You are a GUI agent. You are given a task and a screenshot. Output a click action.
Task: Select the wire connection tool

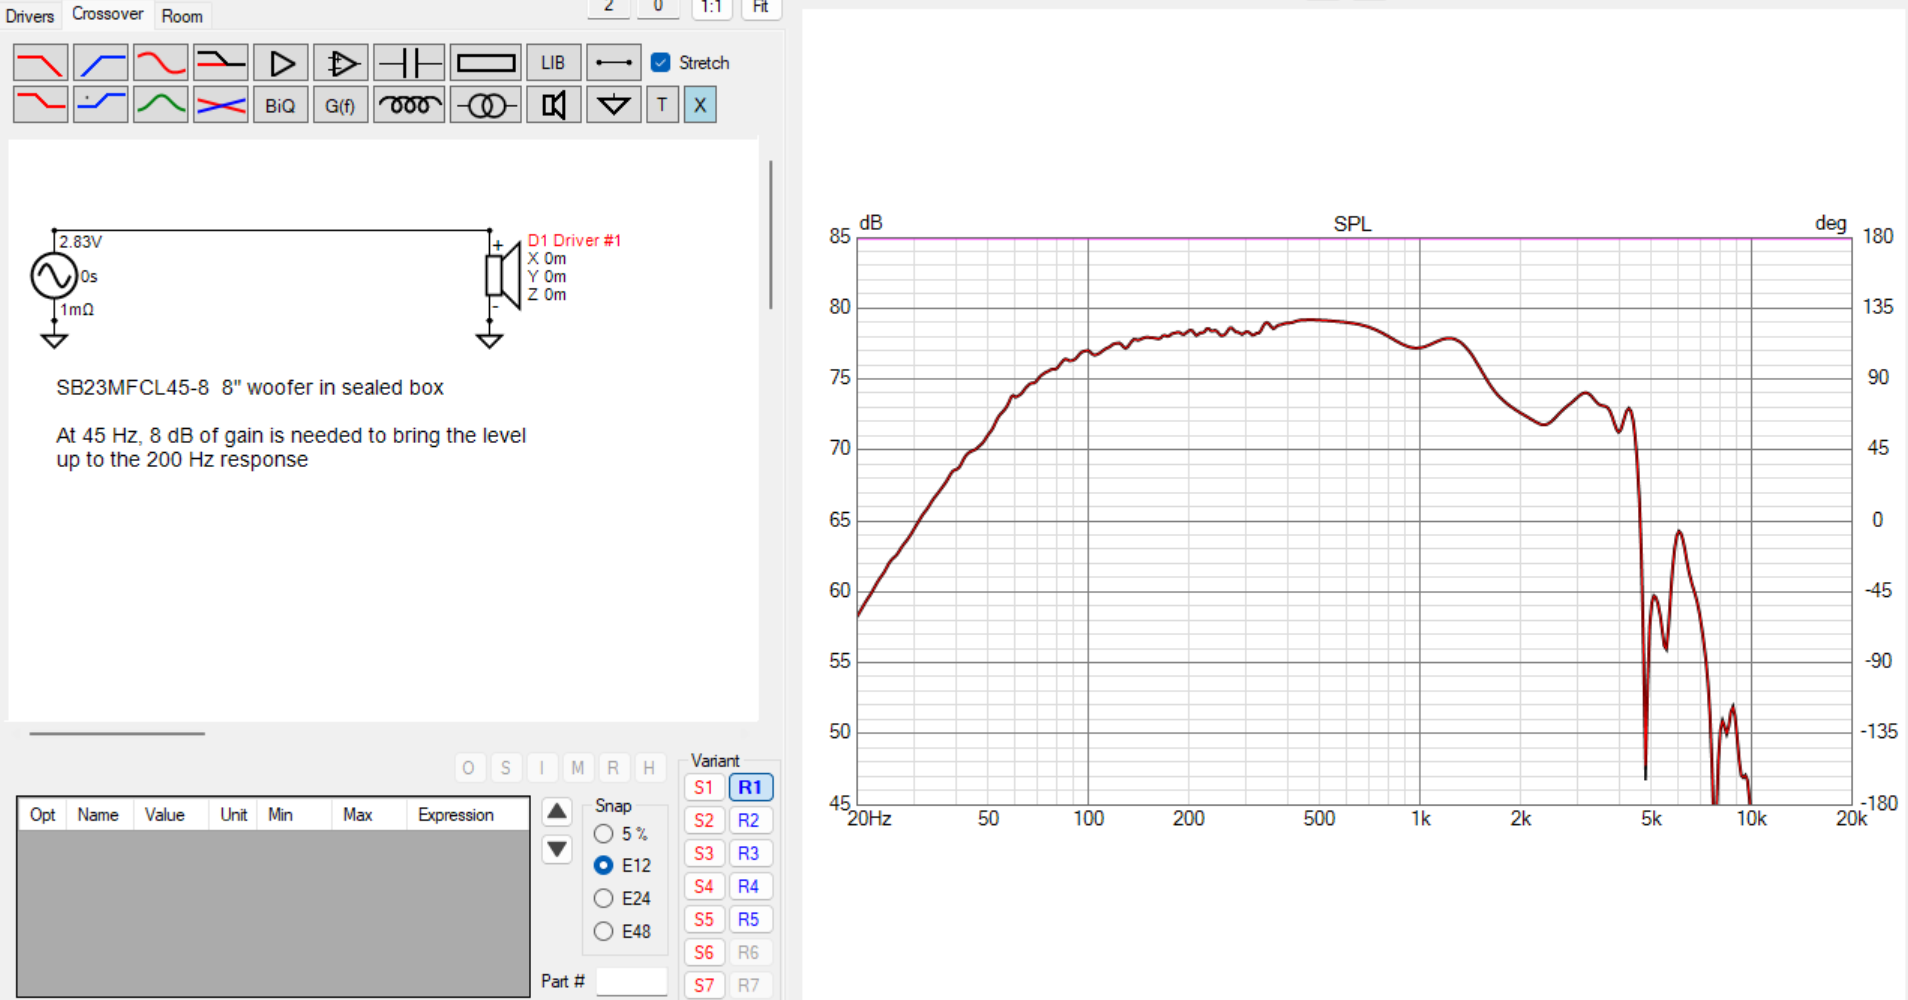tap(613, 63)
